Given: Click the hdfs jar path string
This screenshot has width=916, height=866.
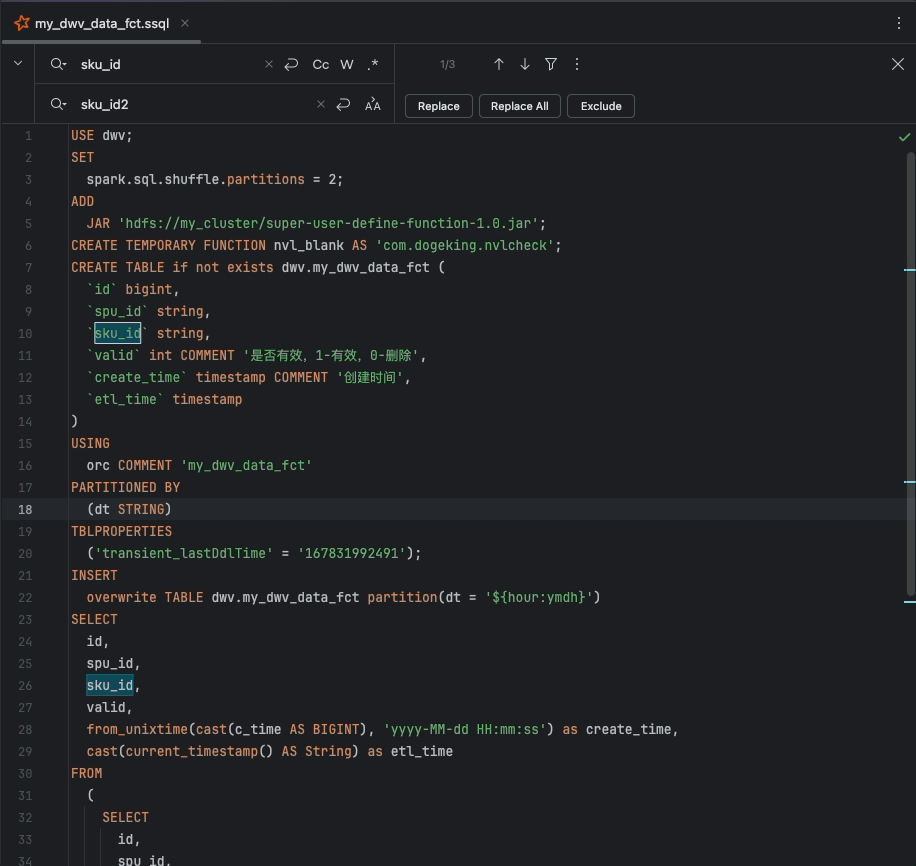Looking at the screenshot, I should (328, 223).
